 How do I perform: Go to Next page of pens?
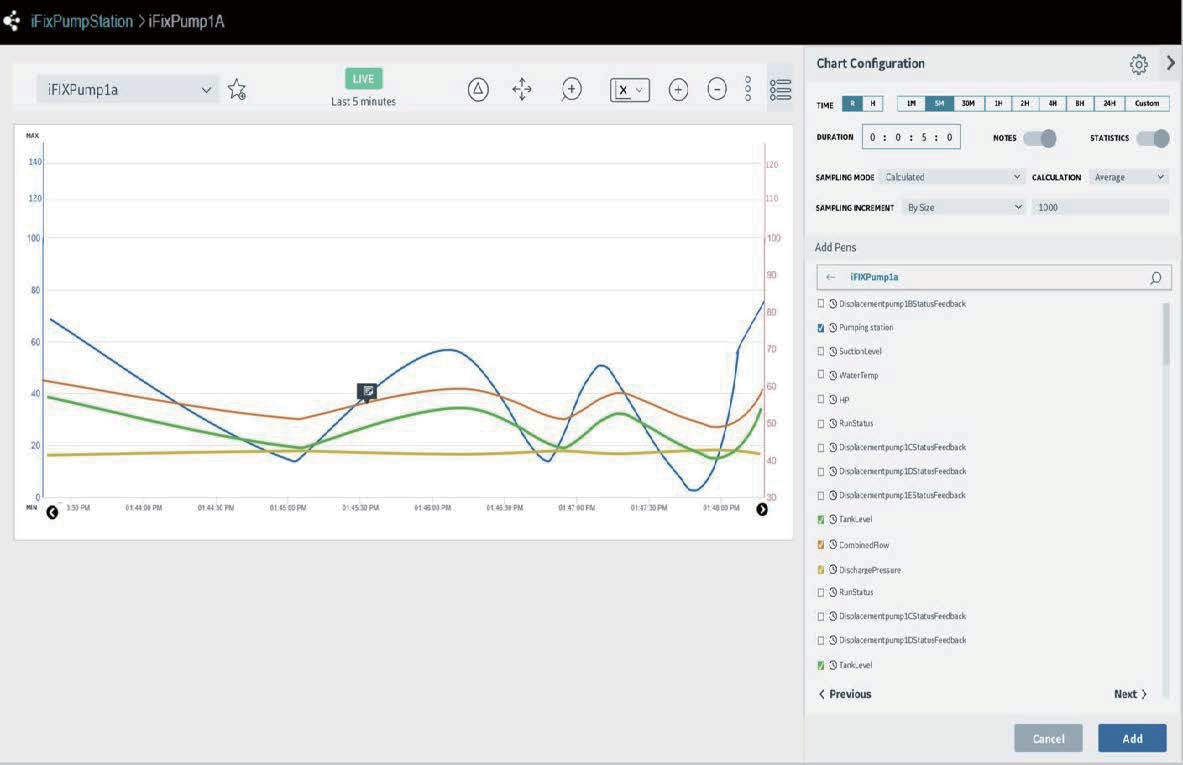click(x=1130, y=694)
